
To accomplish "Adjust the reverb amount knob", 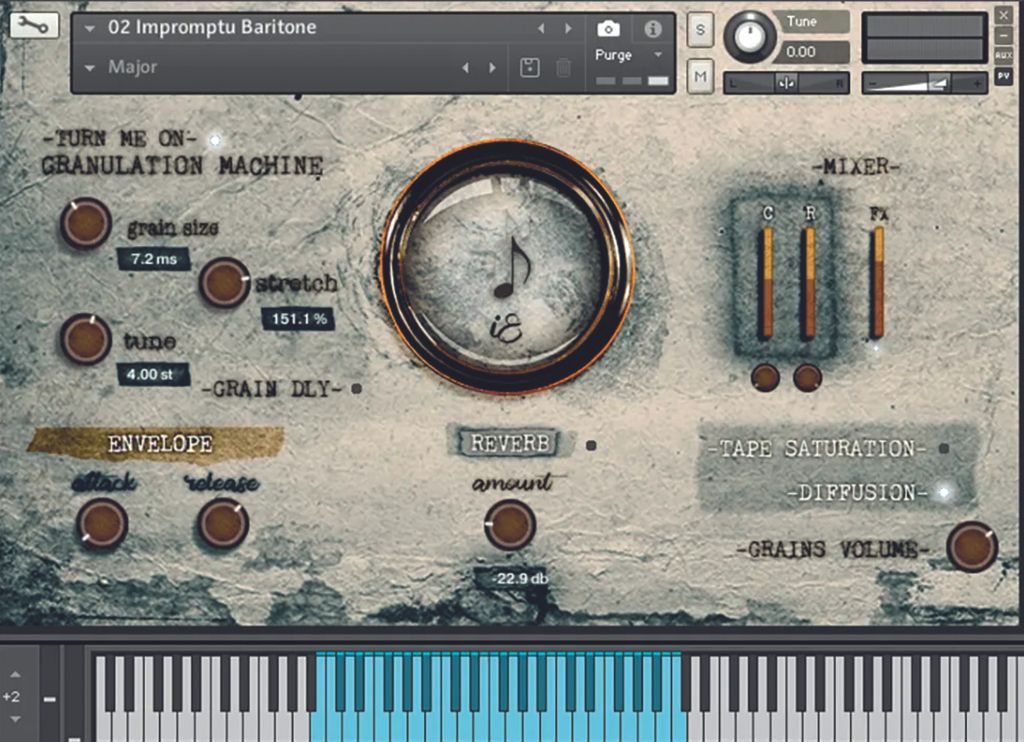I will (x=508, y=524).
